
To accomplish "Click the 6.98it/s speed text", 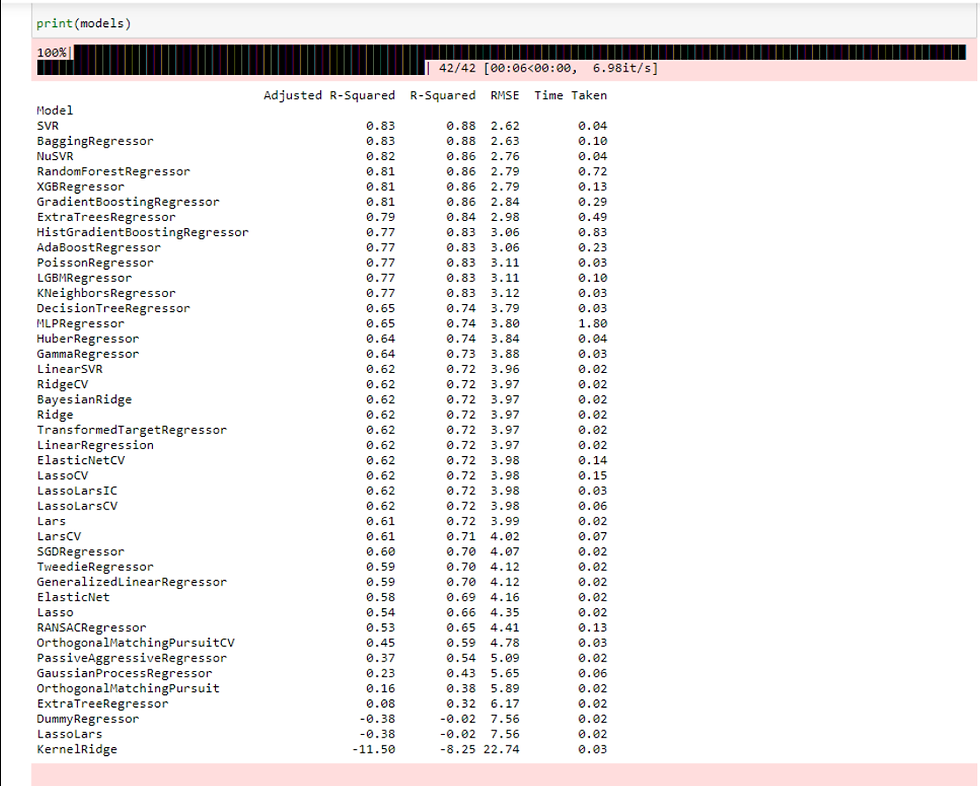I will tap(625, 68).
